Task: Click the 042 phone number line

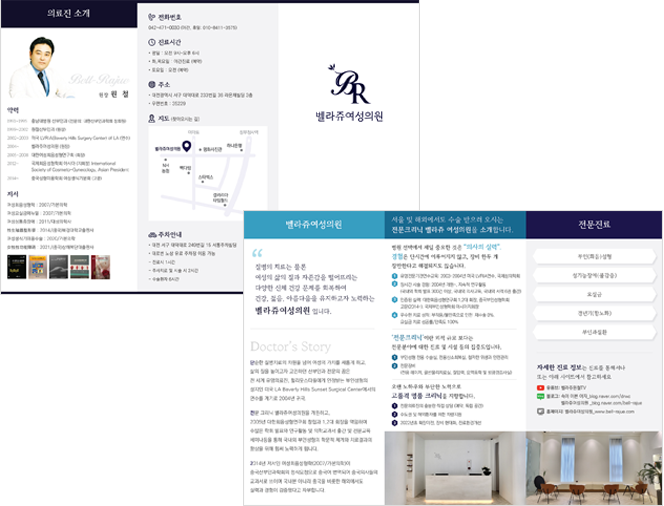Action: pyautogui.click(x=193, y=28)
